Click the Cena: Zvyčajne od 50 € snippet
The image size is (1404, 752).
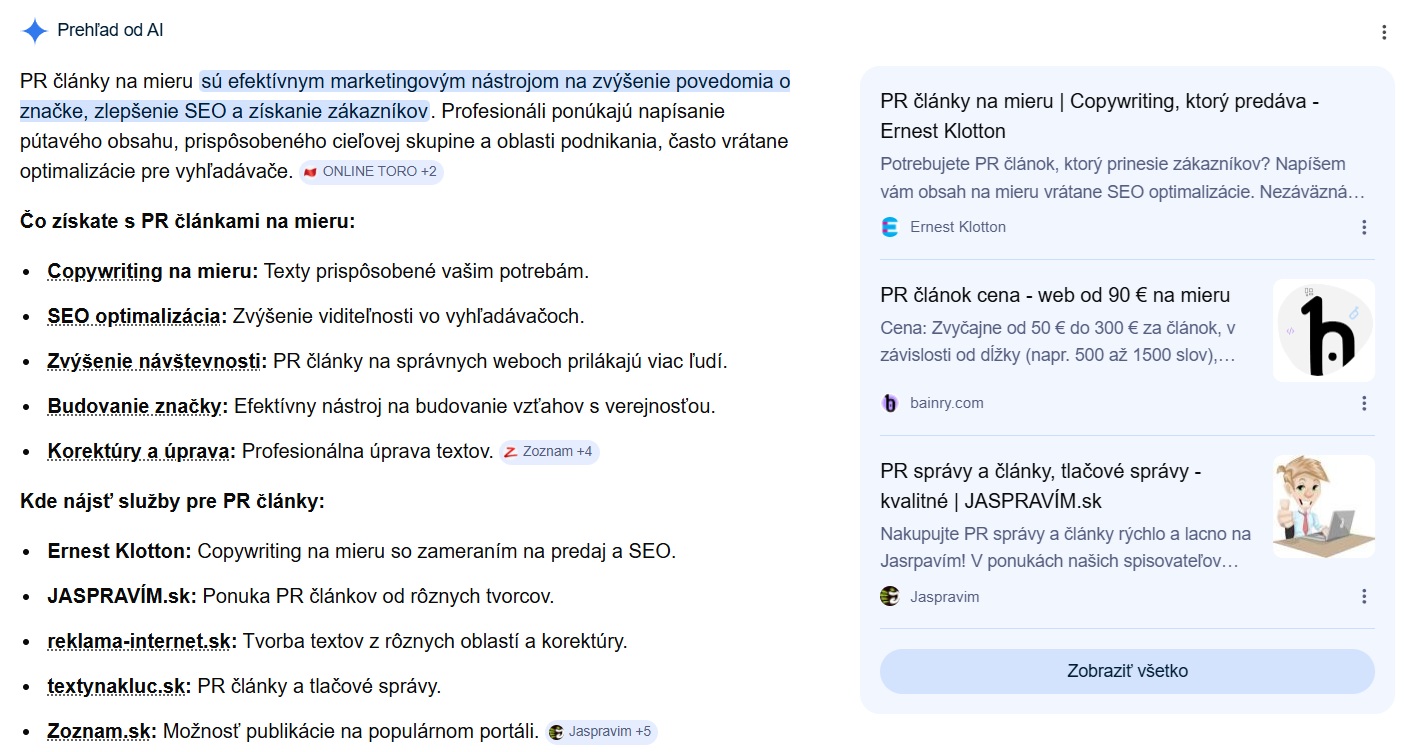[1060, 341]
